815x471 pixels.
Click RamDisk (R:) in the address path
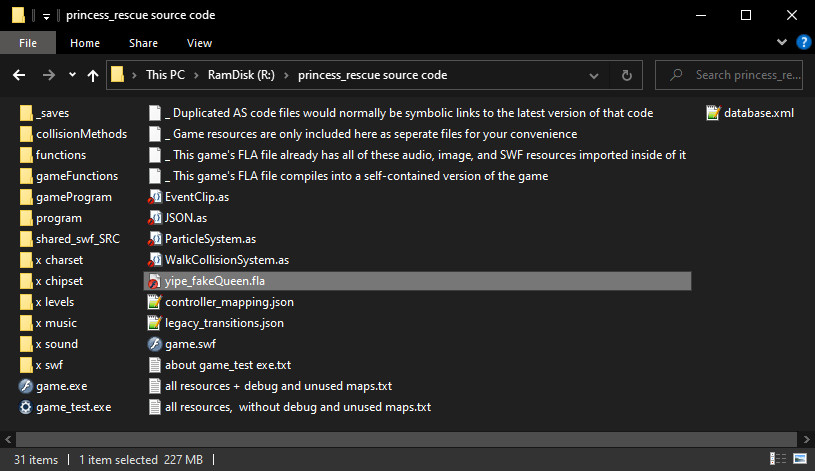(x=238, y=75)
